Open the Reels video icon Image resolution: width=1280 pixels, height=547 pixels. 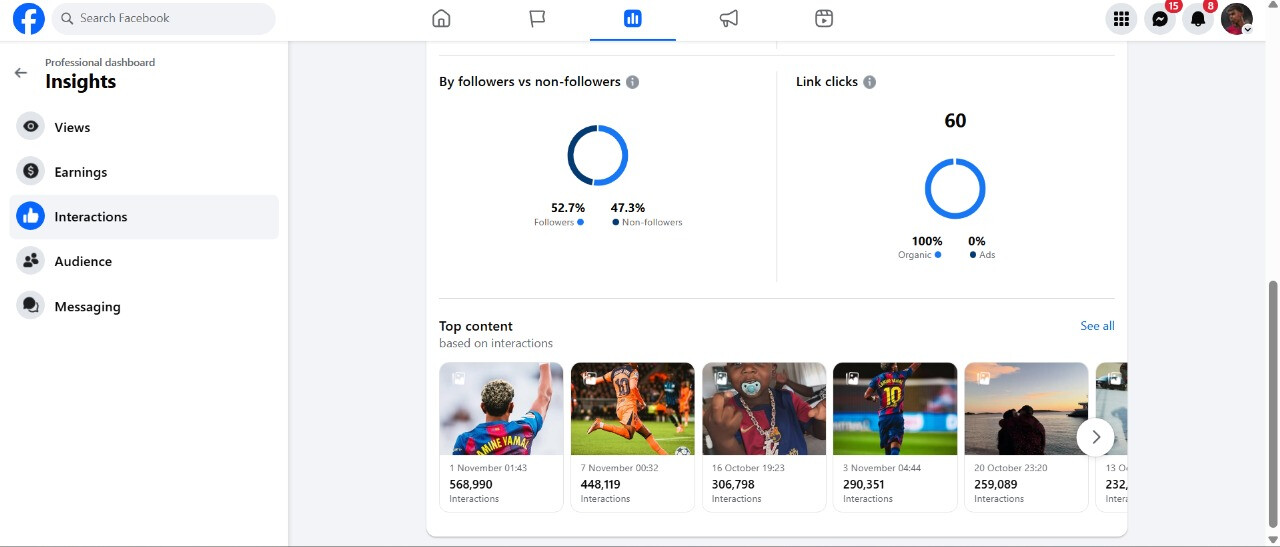(x=824, y=19)
